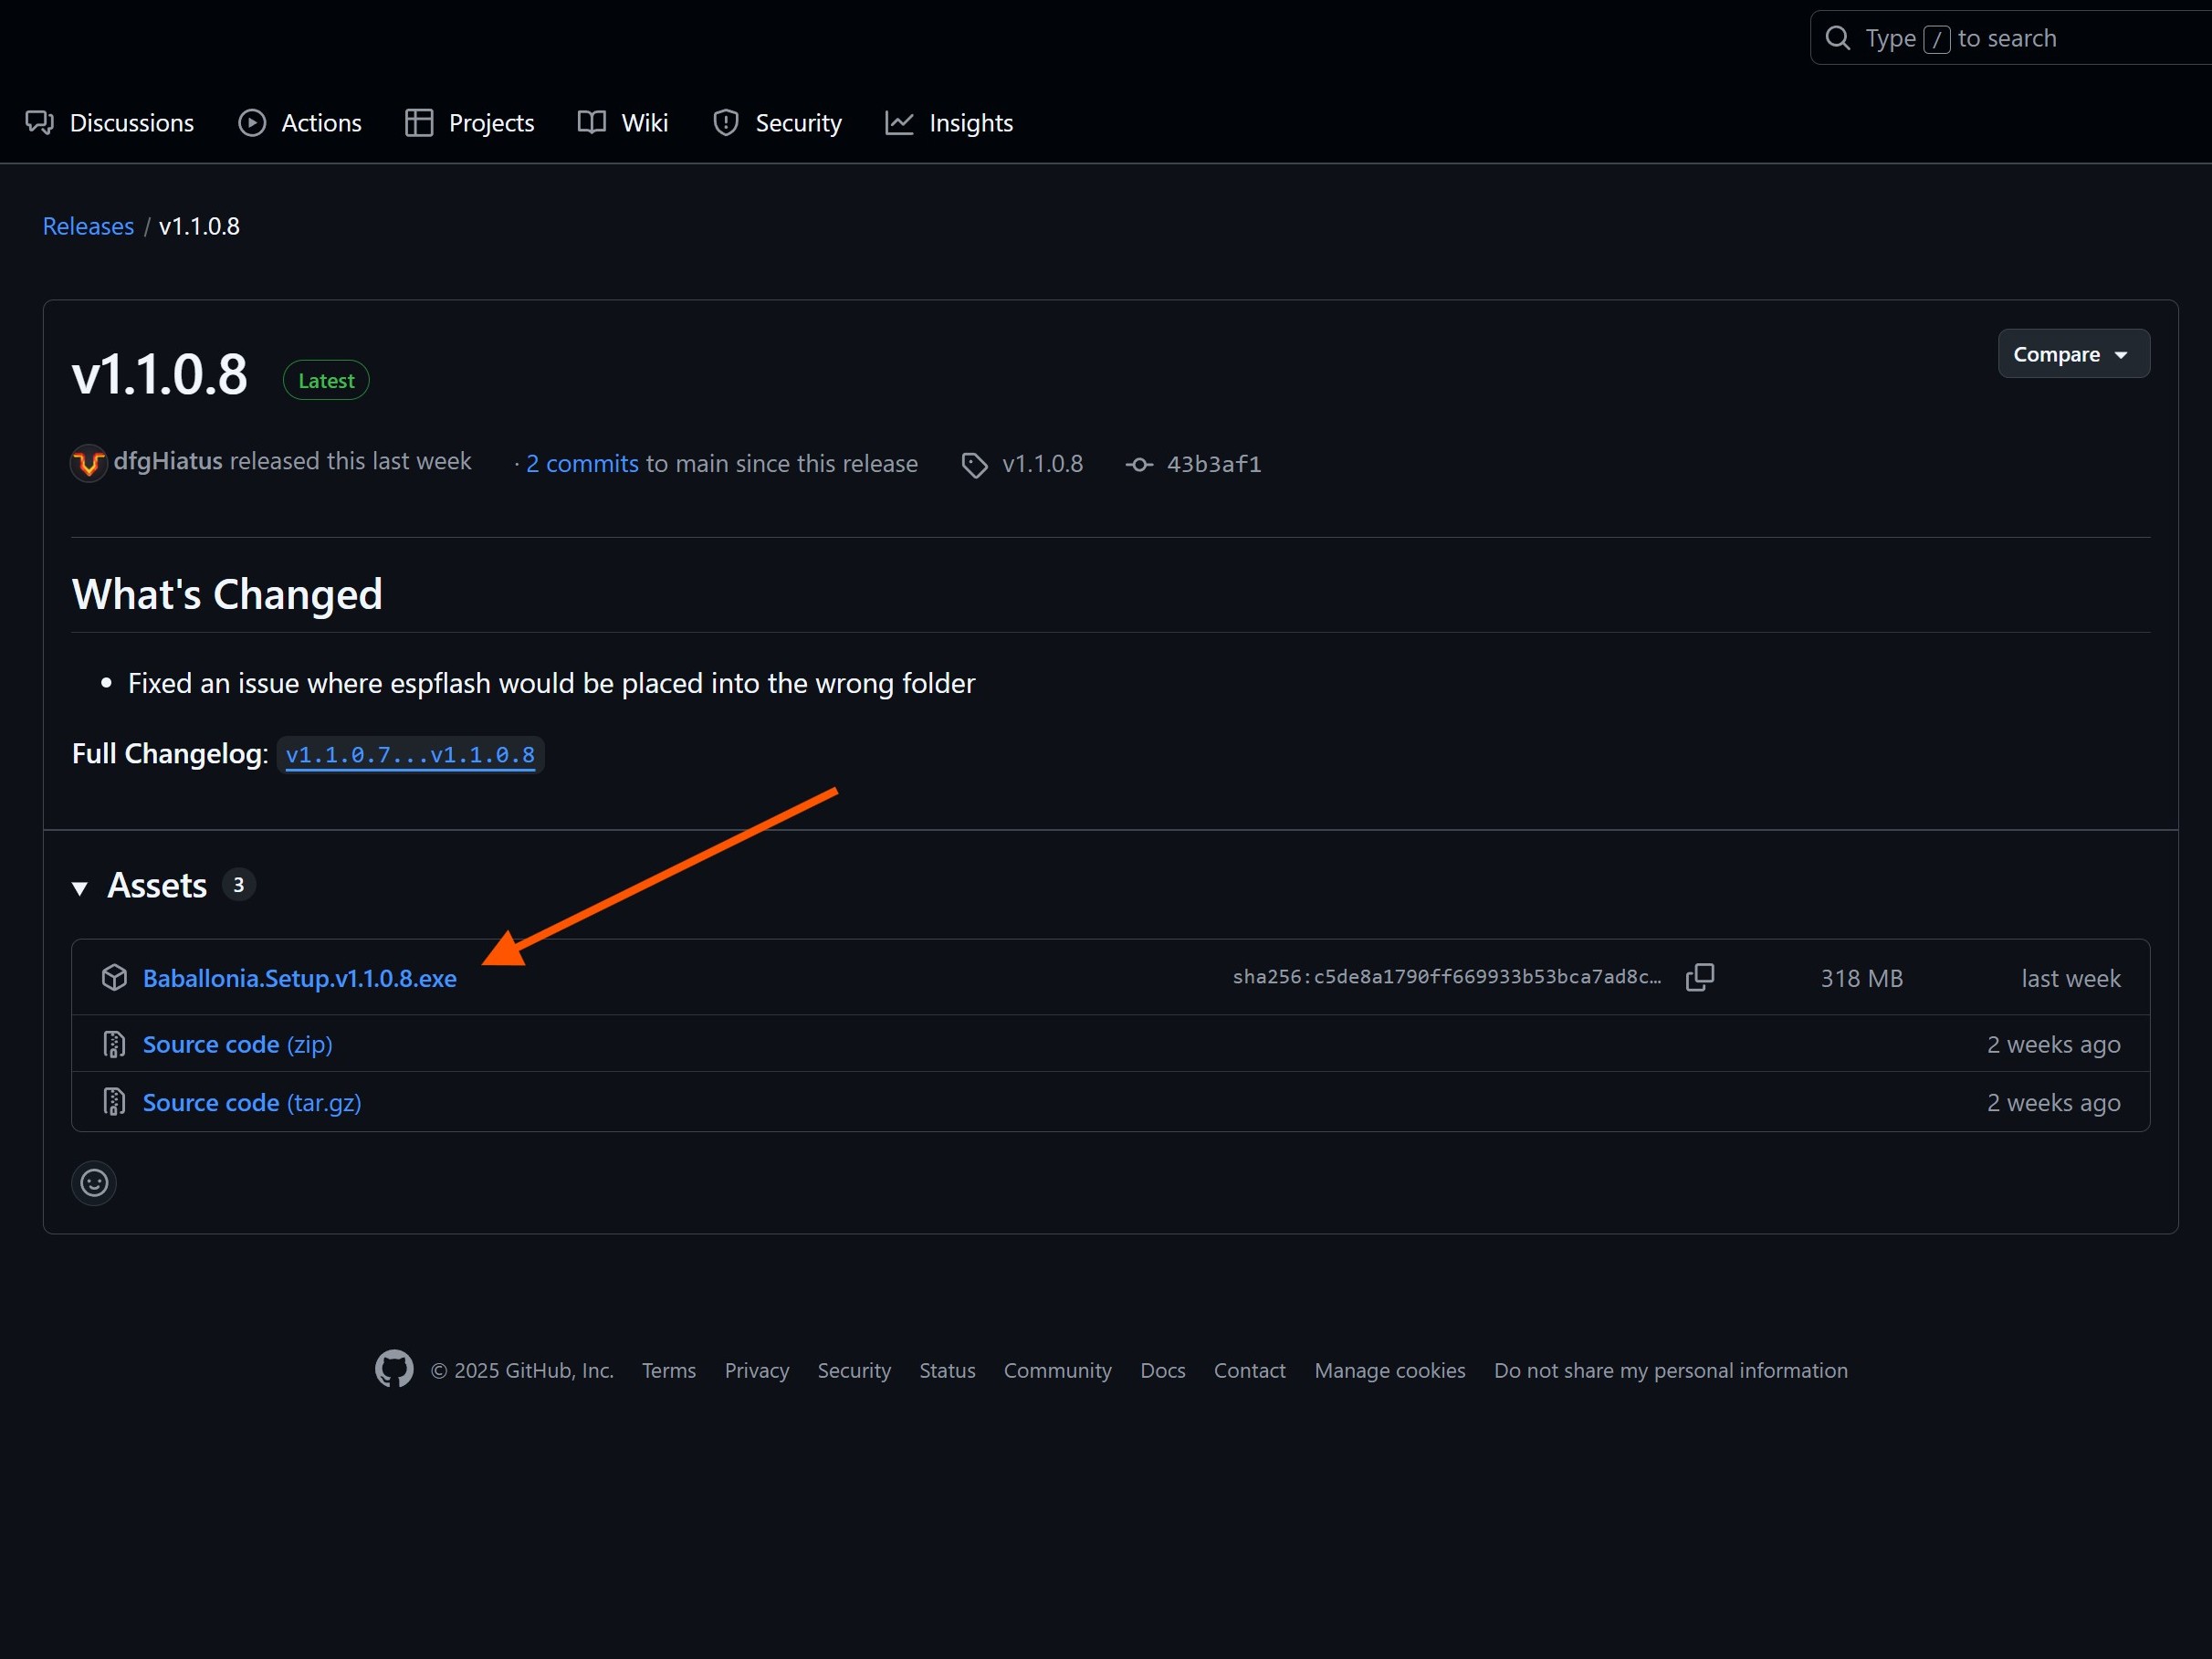Image resolution: width=2212 pixels, height=1659 pixels.
Task: Click the commit icon beside 43b3af1
Action: (1139, 465)
